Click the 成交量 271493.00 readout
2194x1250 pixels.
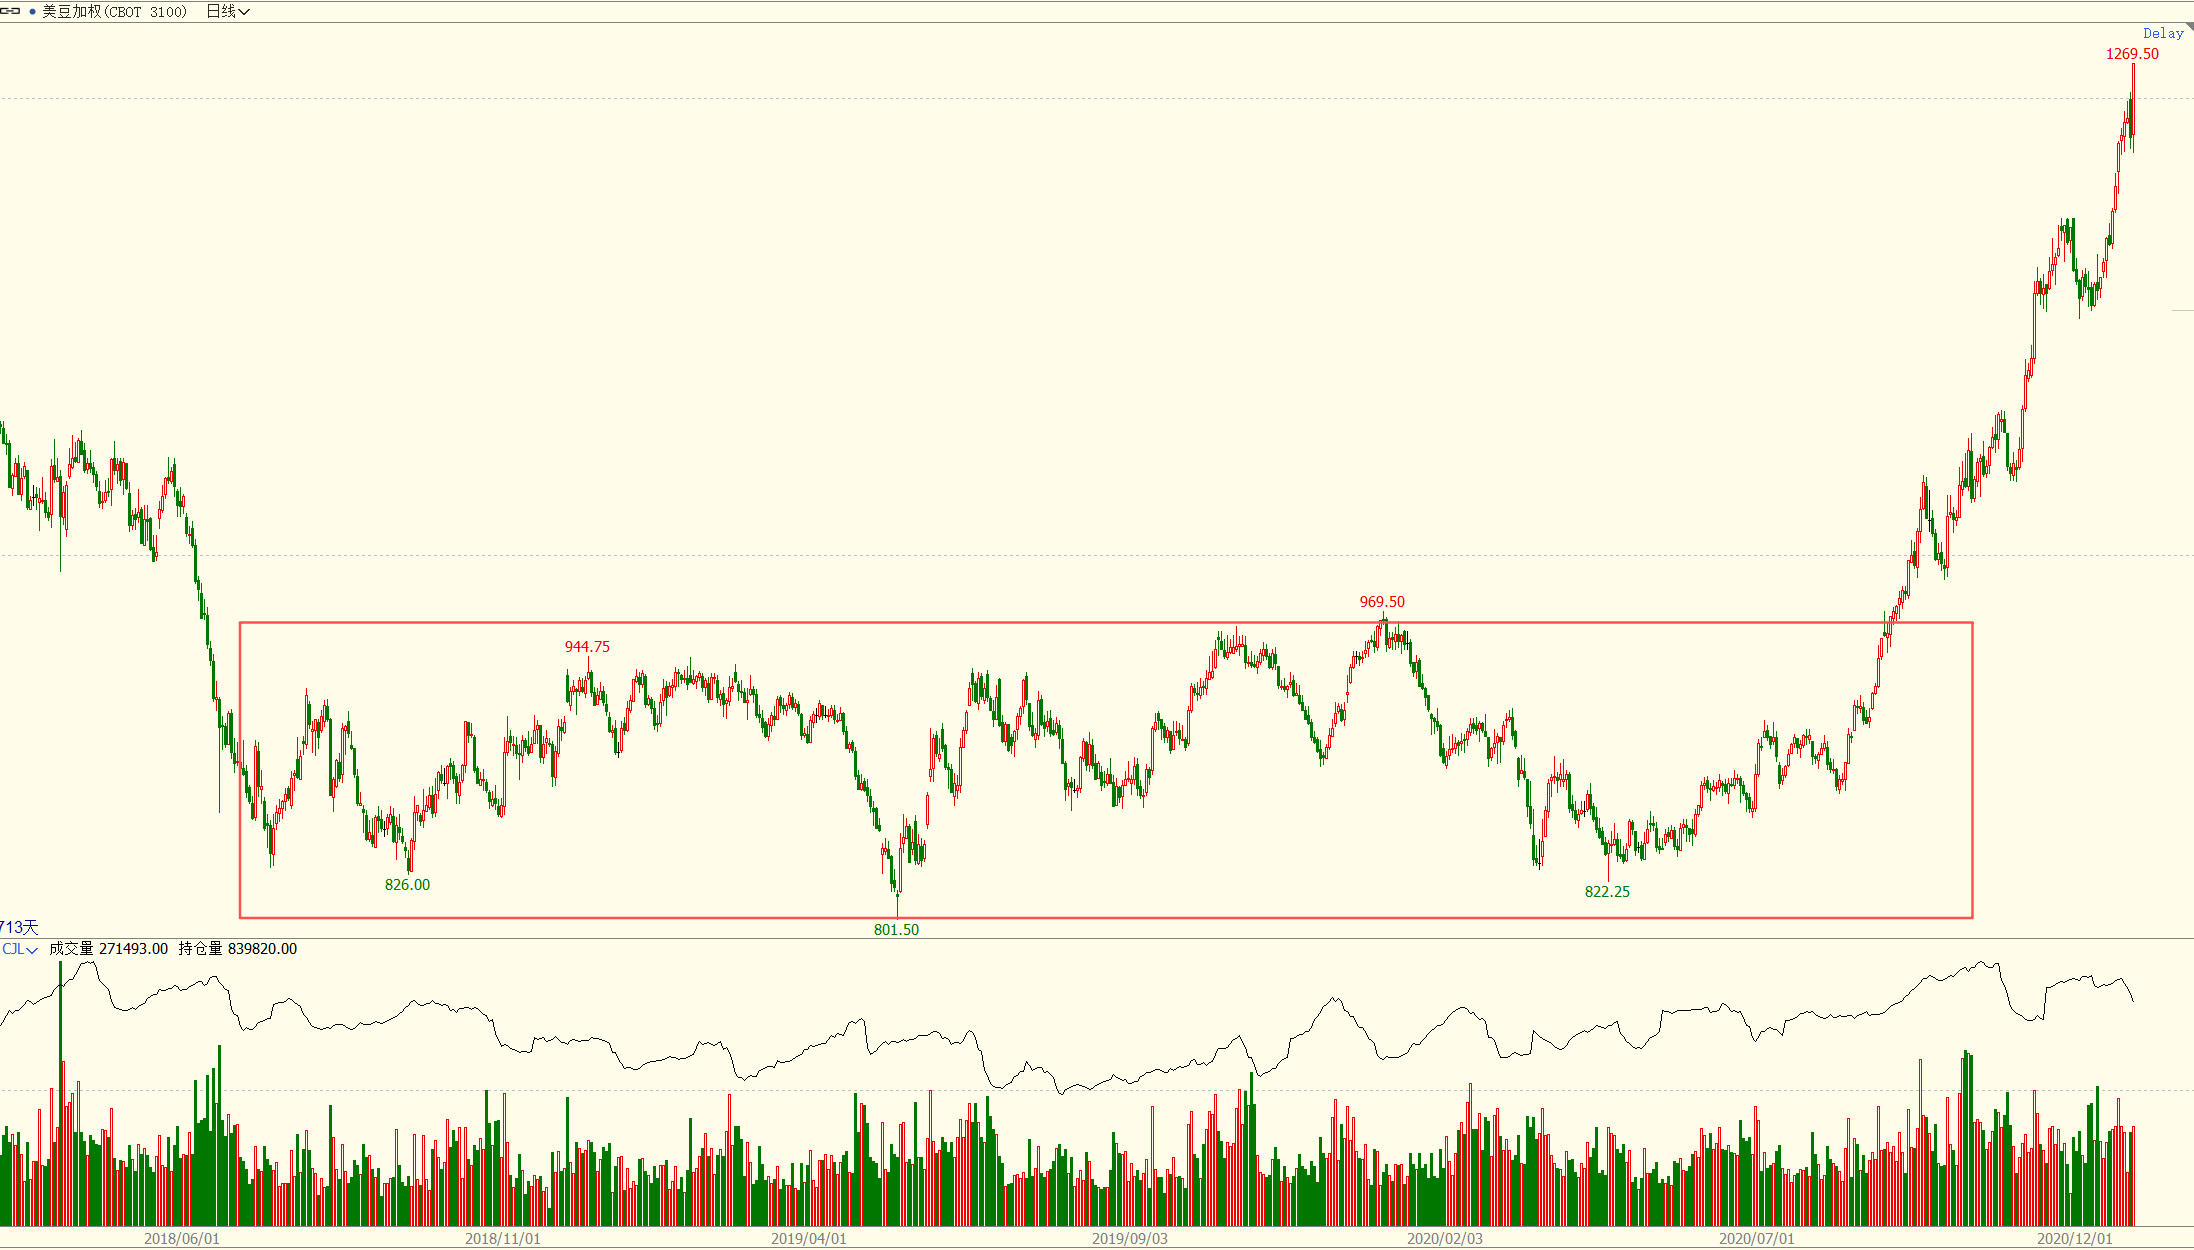tap(108, 948)
